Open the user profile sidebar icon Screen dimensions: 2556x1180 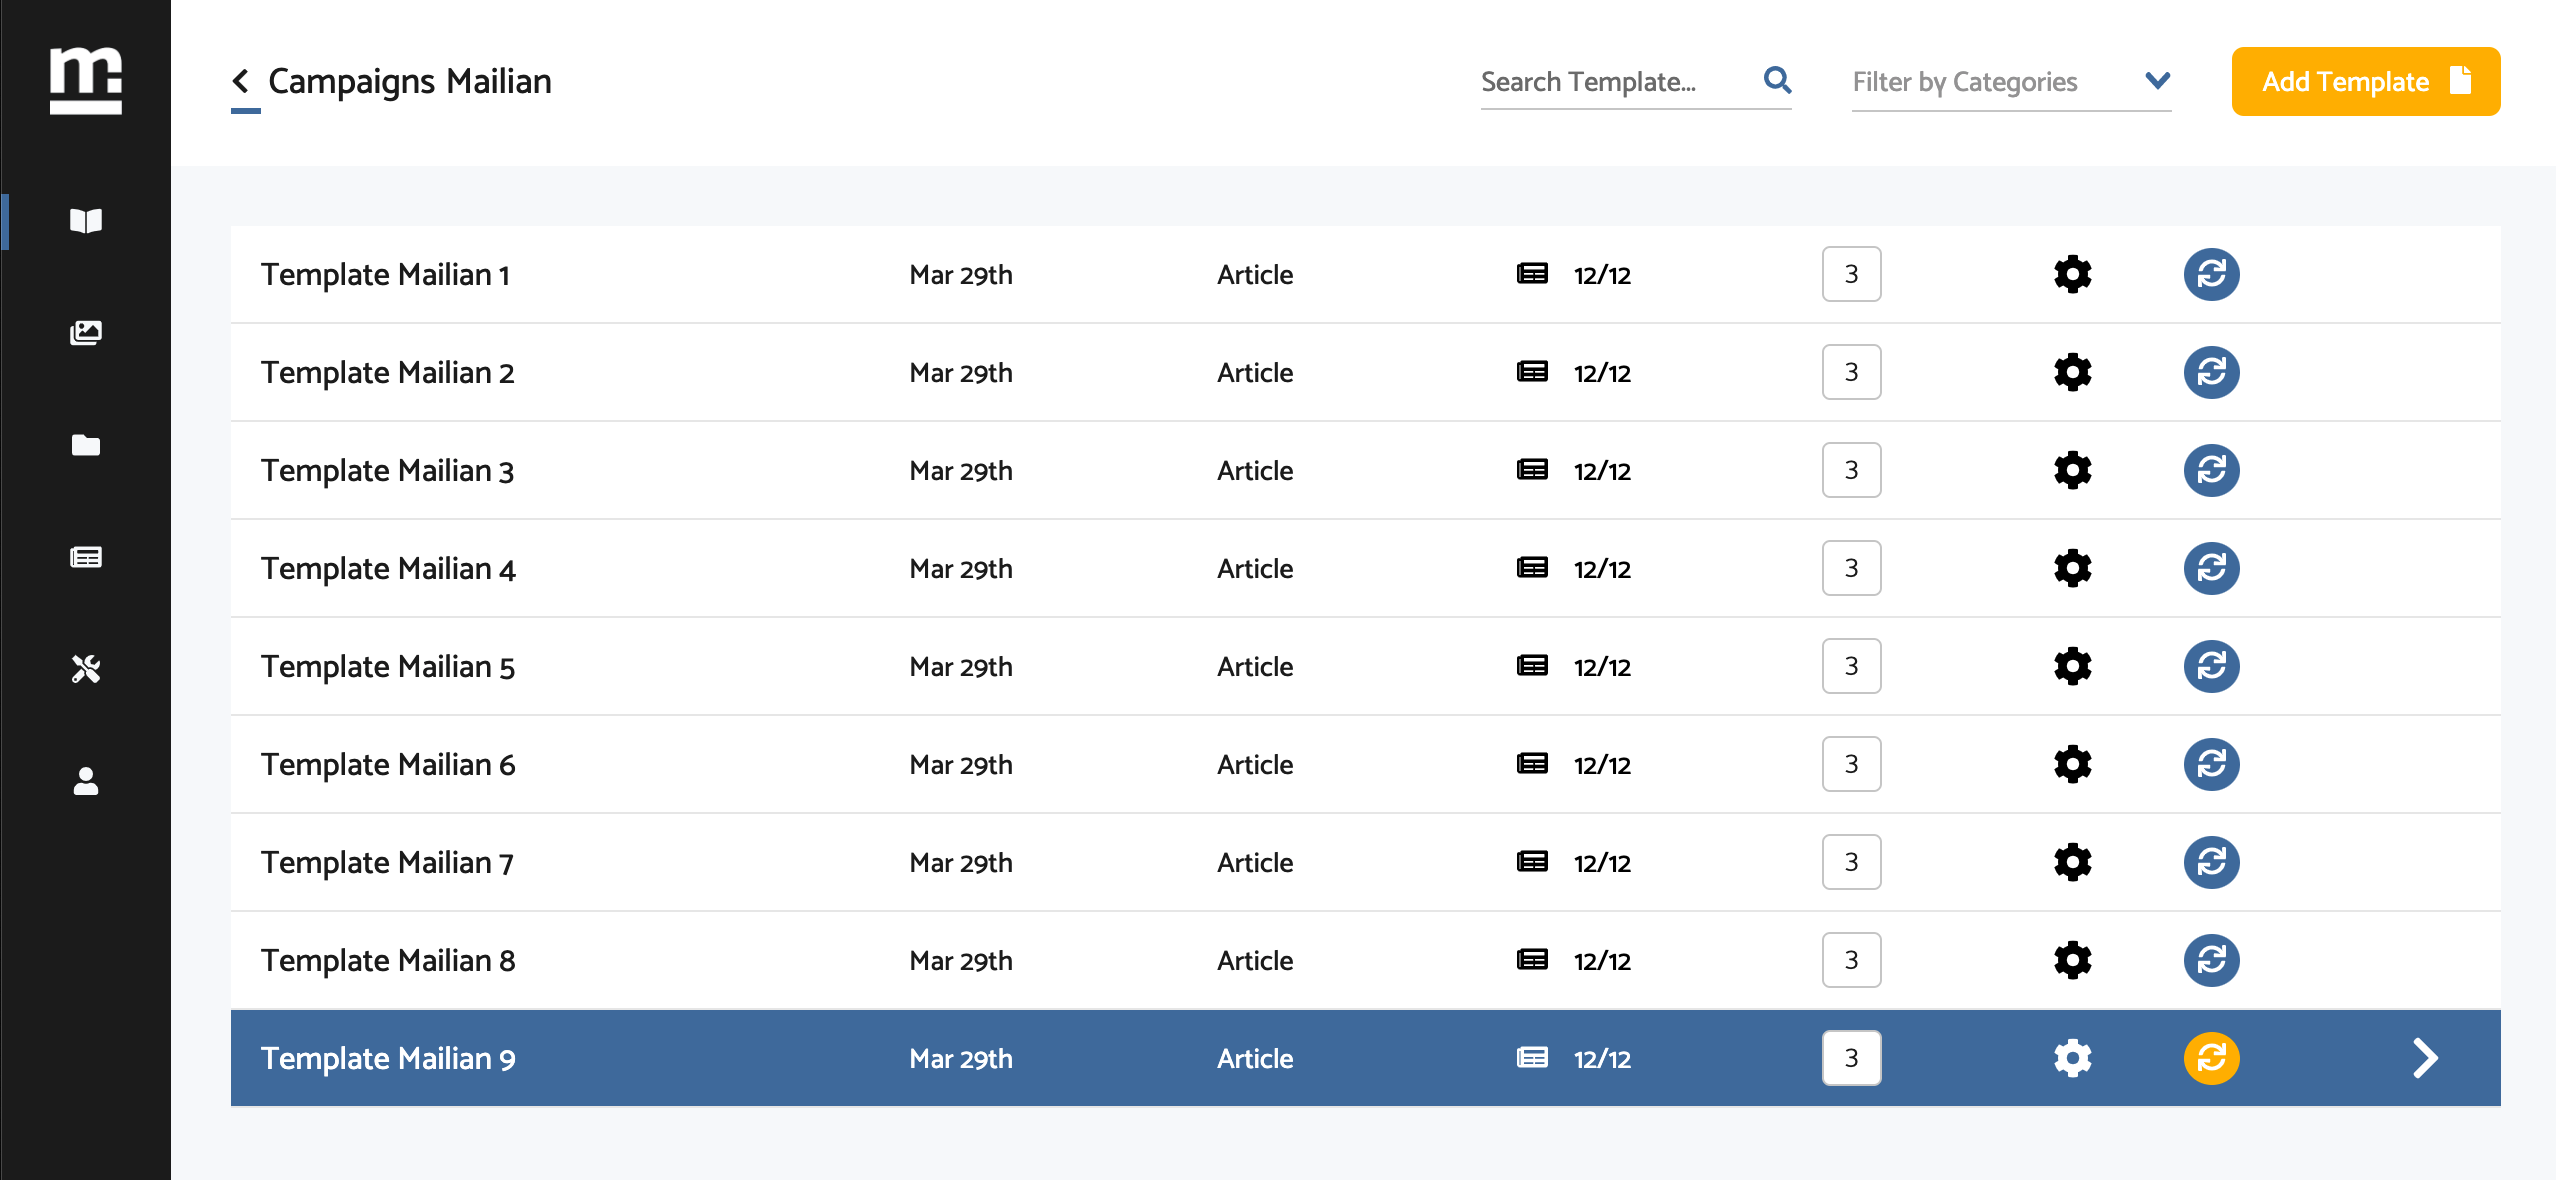86,781
